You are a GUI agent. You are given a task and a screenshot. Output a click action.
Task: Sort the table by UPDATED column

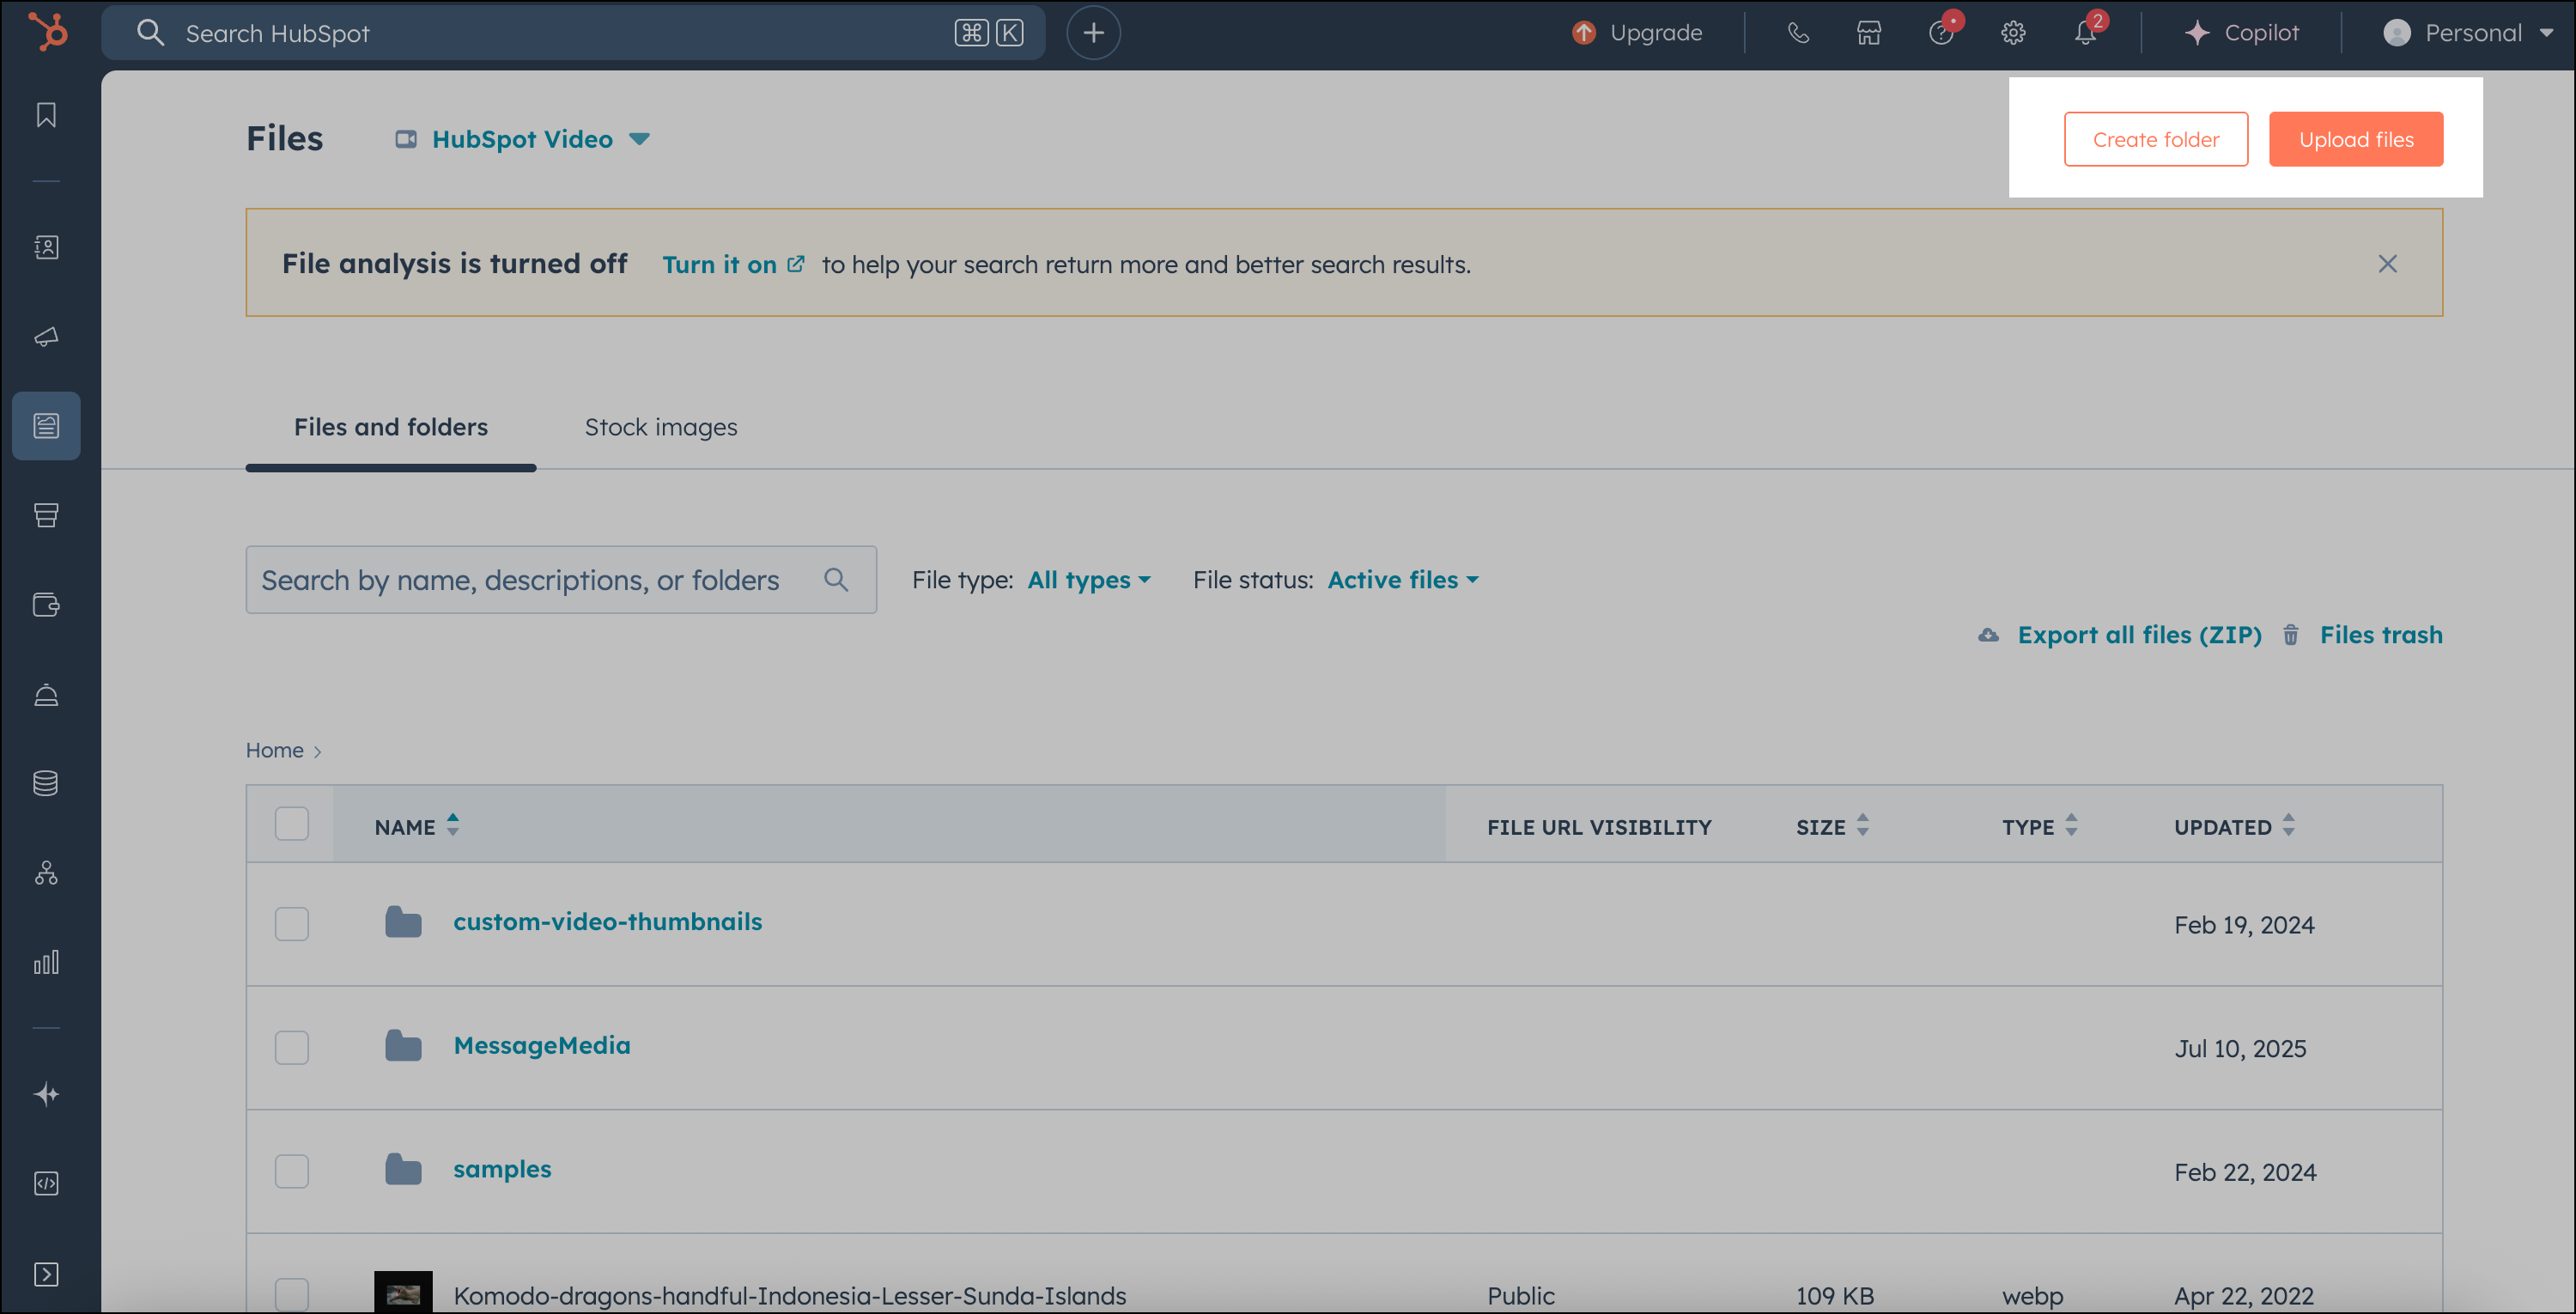[x=2234, y=826]
